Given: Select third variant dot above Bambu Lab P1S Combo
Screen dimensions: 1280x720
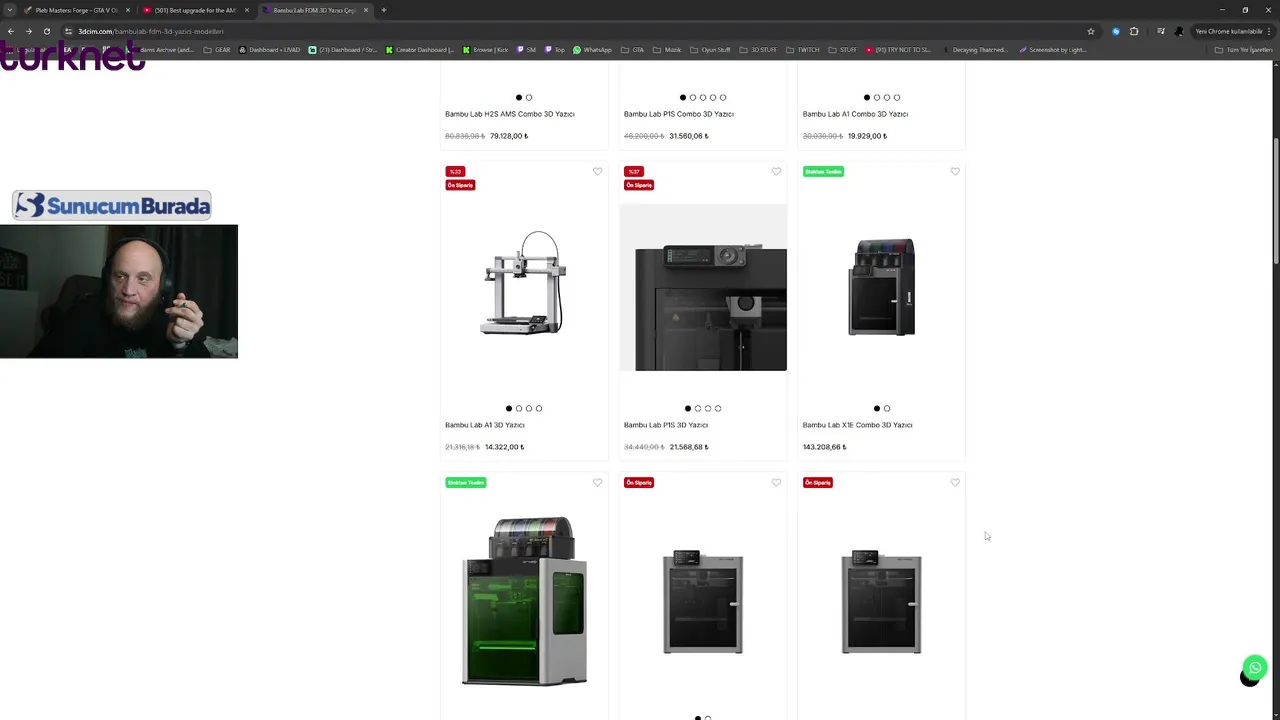Looking at the screenshot, I should point(703,97).
